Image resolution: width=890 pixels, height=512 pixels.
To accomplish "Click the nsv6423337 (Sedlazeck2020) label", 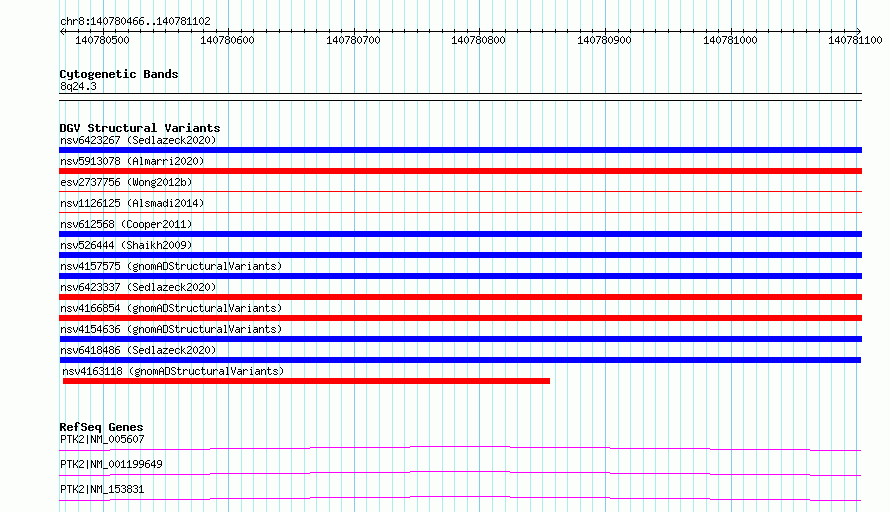I will click(x=138, y=287).
